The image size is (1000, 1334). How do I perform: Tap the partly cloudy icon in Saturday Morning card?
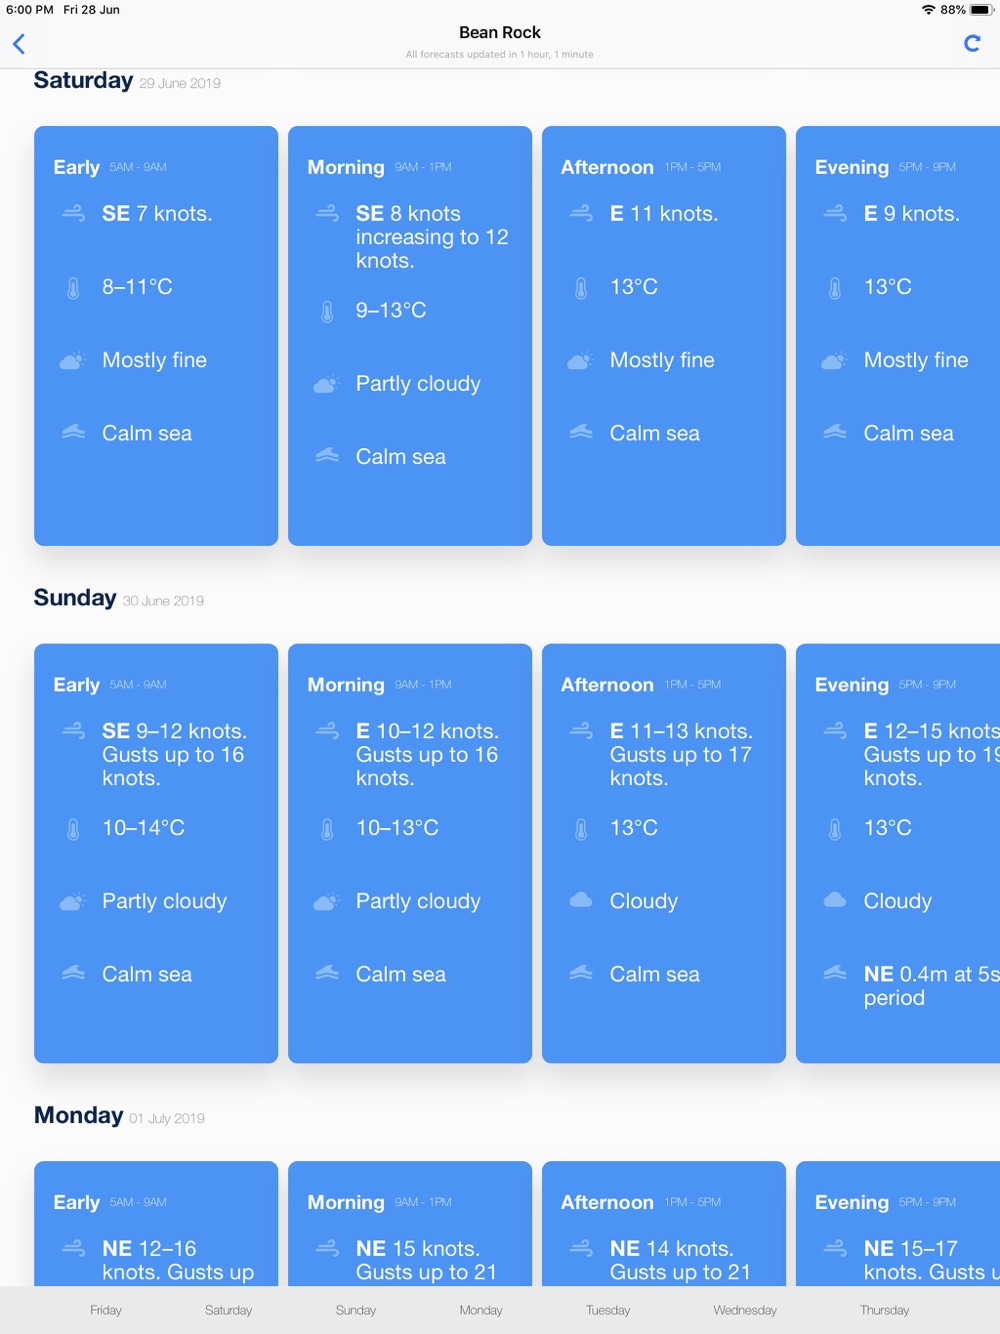coord(327,384)
